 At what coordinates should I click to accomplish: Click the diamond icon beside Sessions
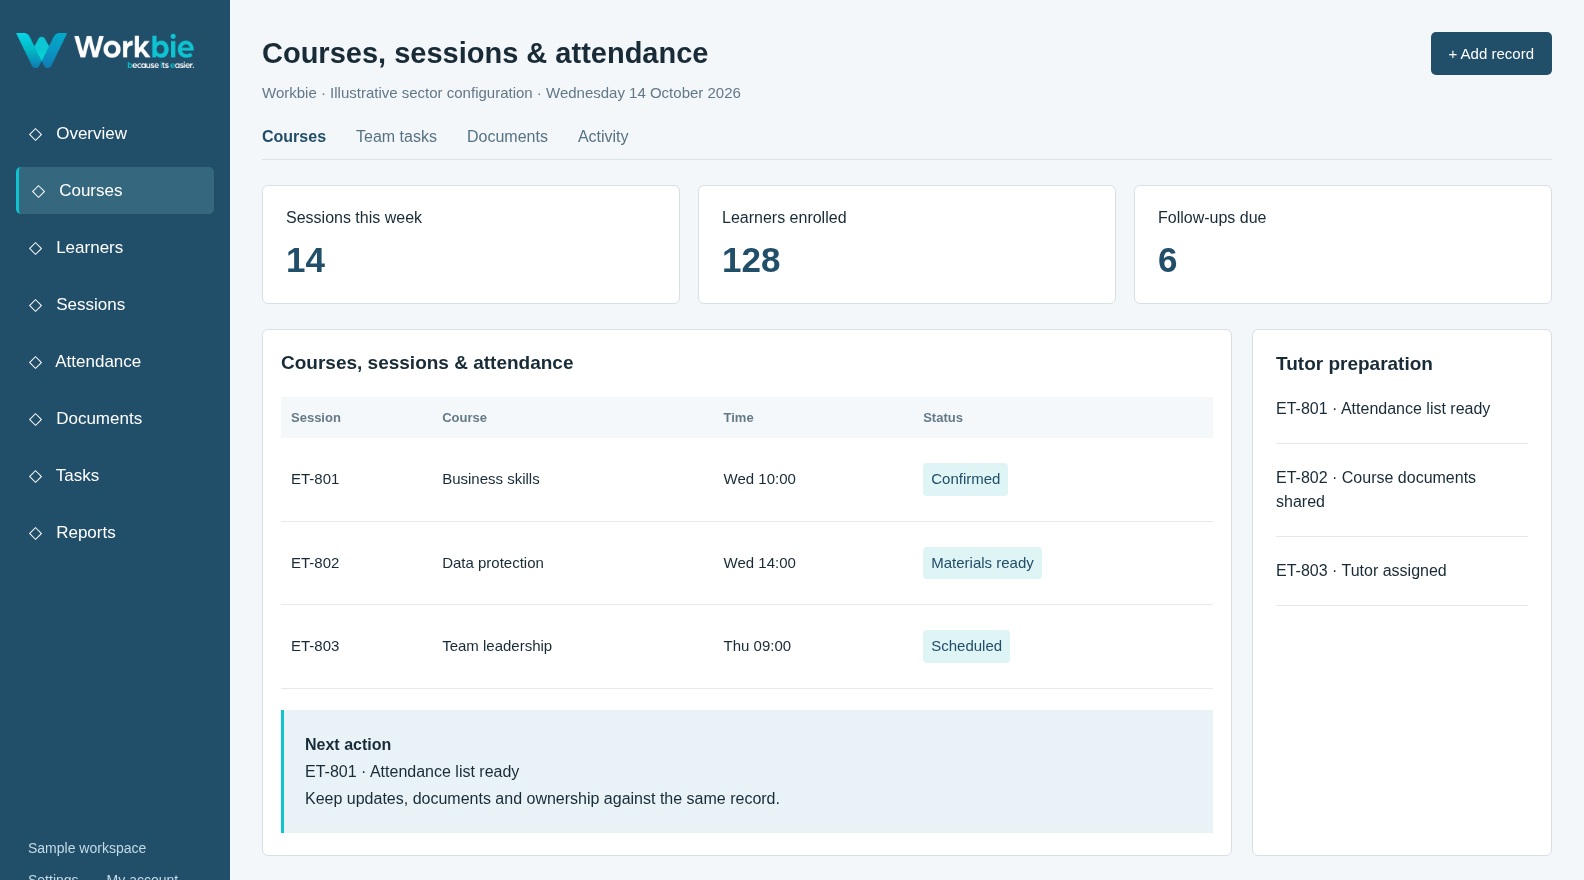coord(36,305)
